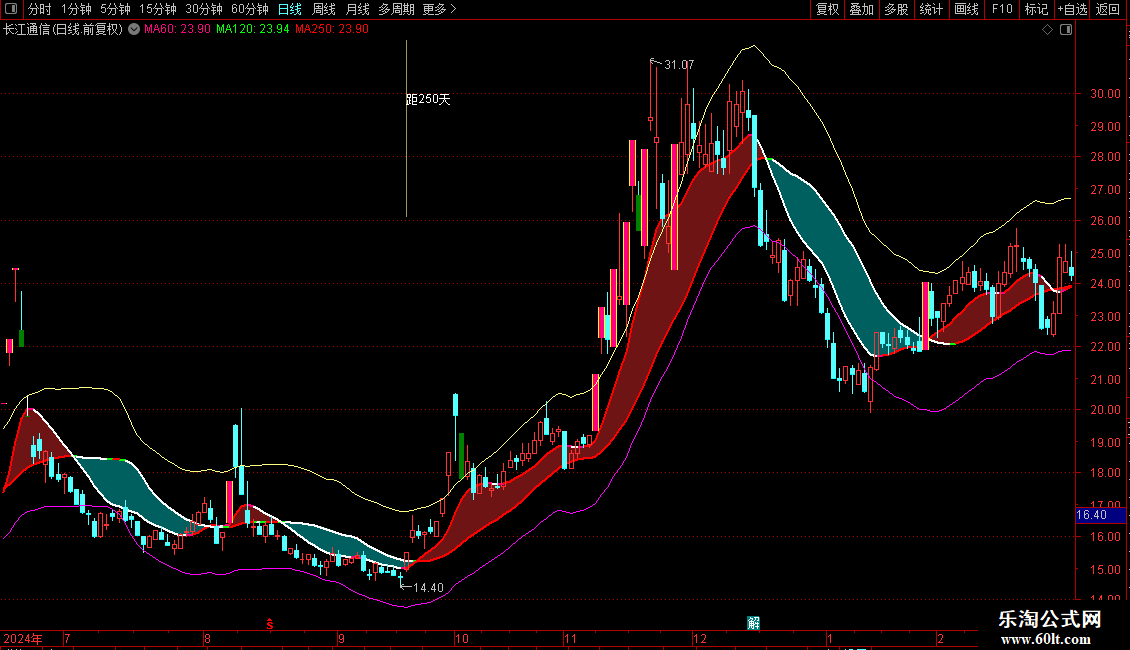This screenshot has width=1130, height=650.
Task: Open the 画线 drawing tools
Action: point(966,9)
